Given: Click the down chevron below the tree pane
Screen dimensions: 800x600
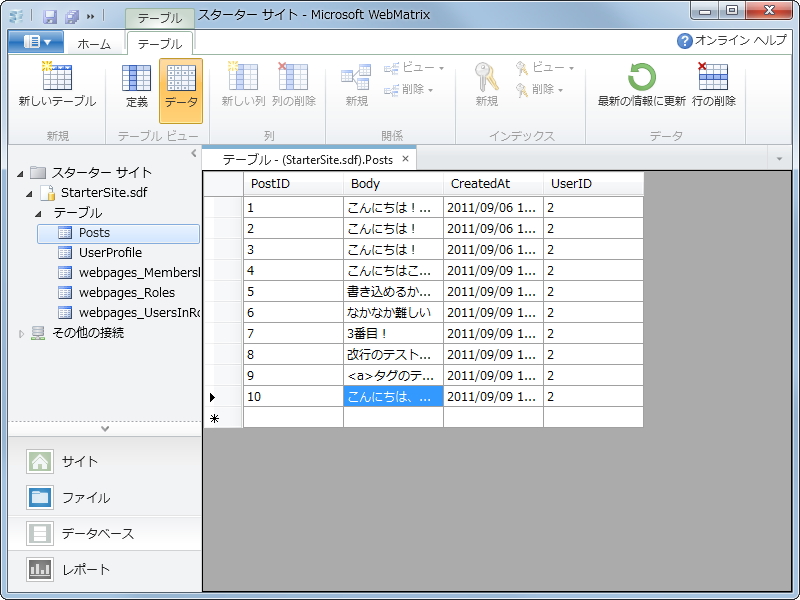Looking at the screenshot, I should (105, 429).
